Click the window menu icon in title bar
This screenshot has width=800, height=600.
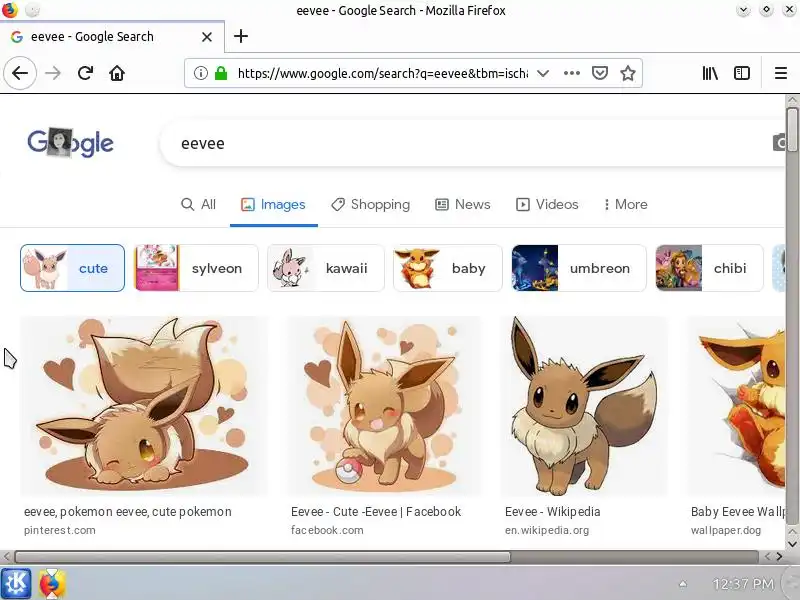click(9, 9)
